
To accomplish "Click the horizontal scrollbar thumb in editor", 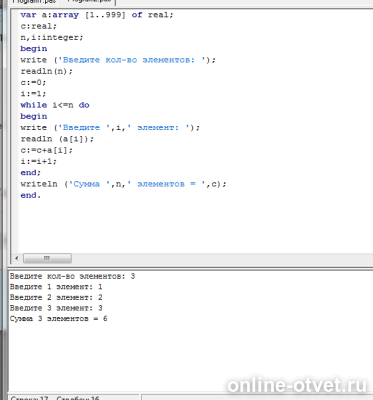I will coord(47,258).
